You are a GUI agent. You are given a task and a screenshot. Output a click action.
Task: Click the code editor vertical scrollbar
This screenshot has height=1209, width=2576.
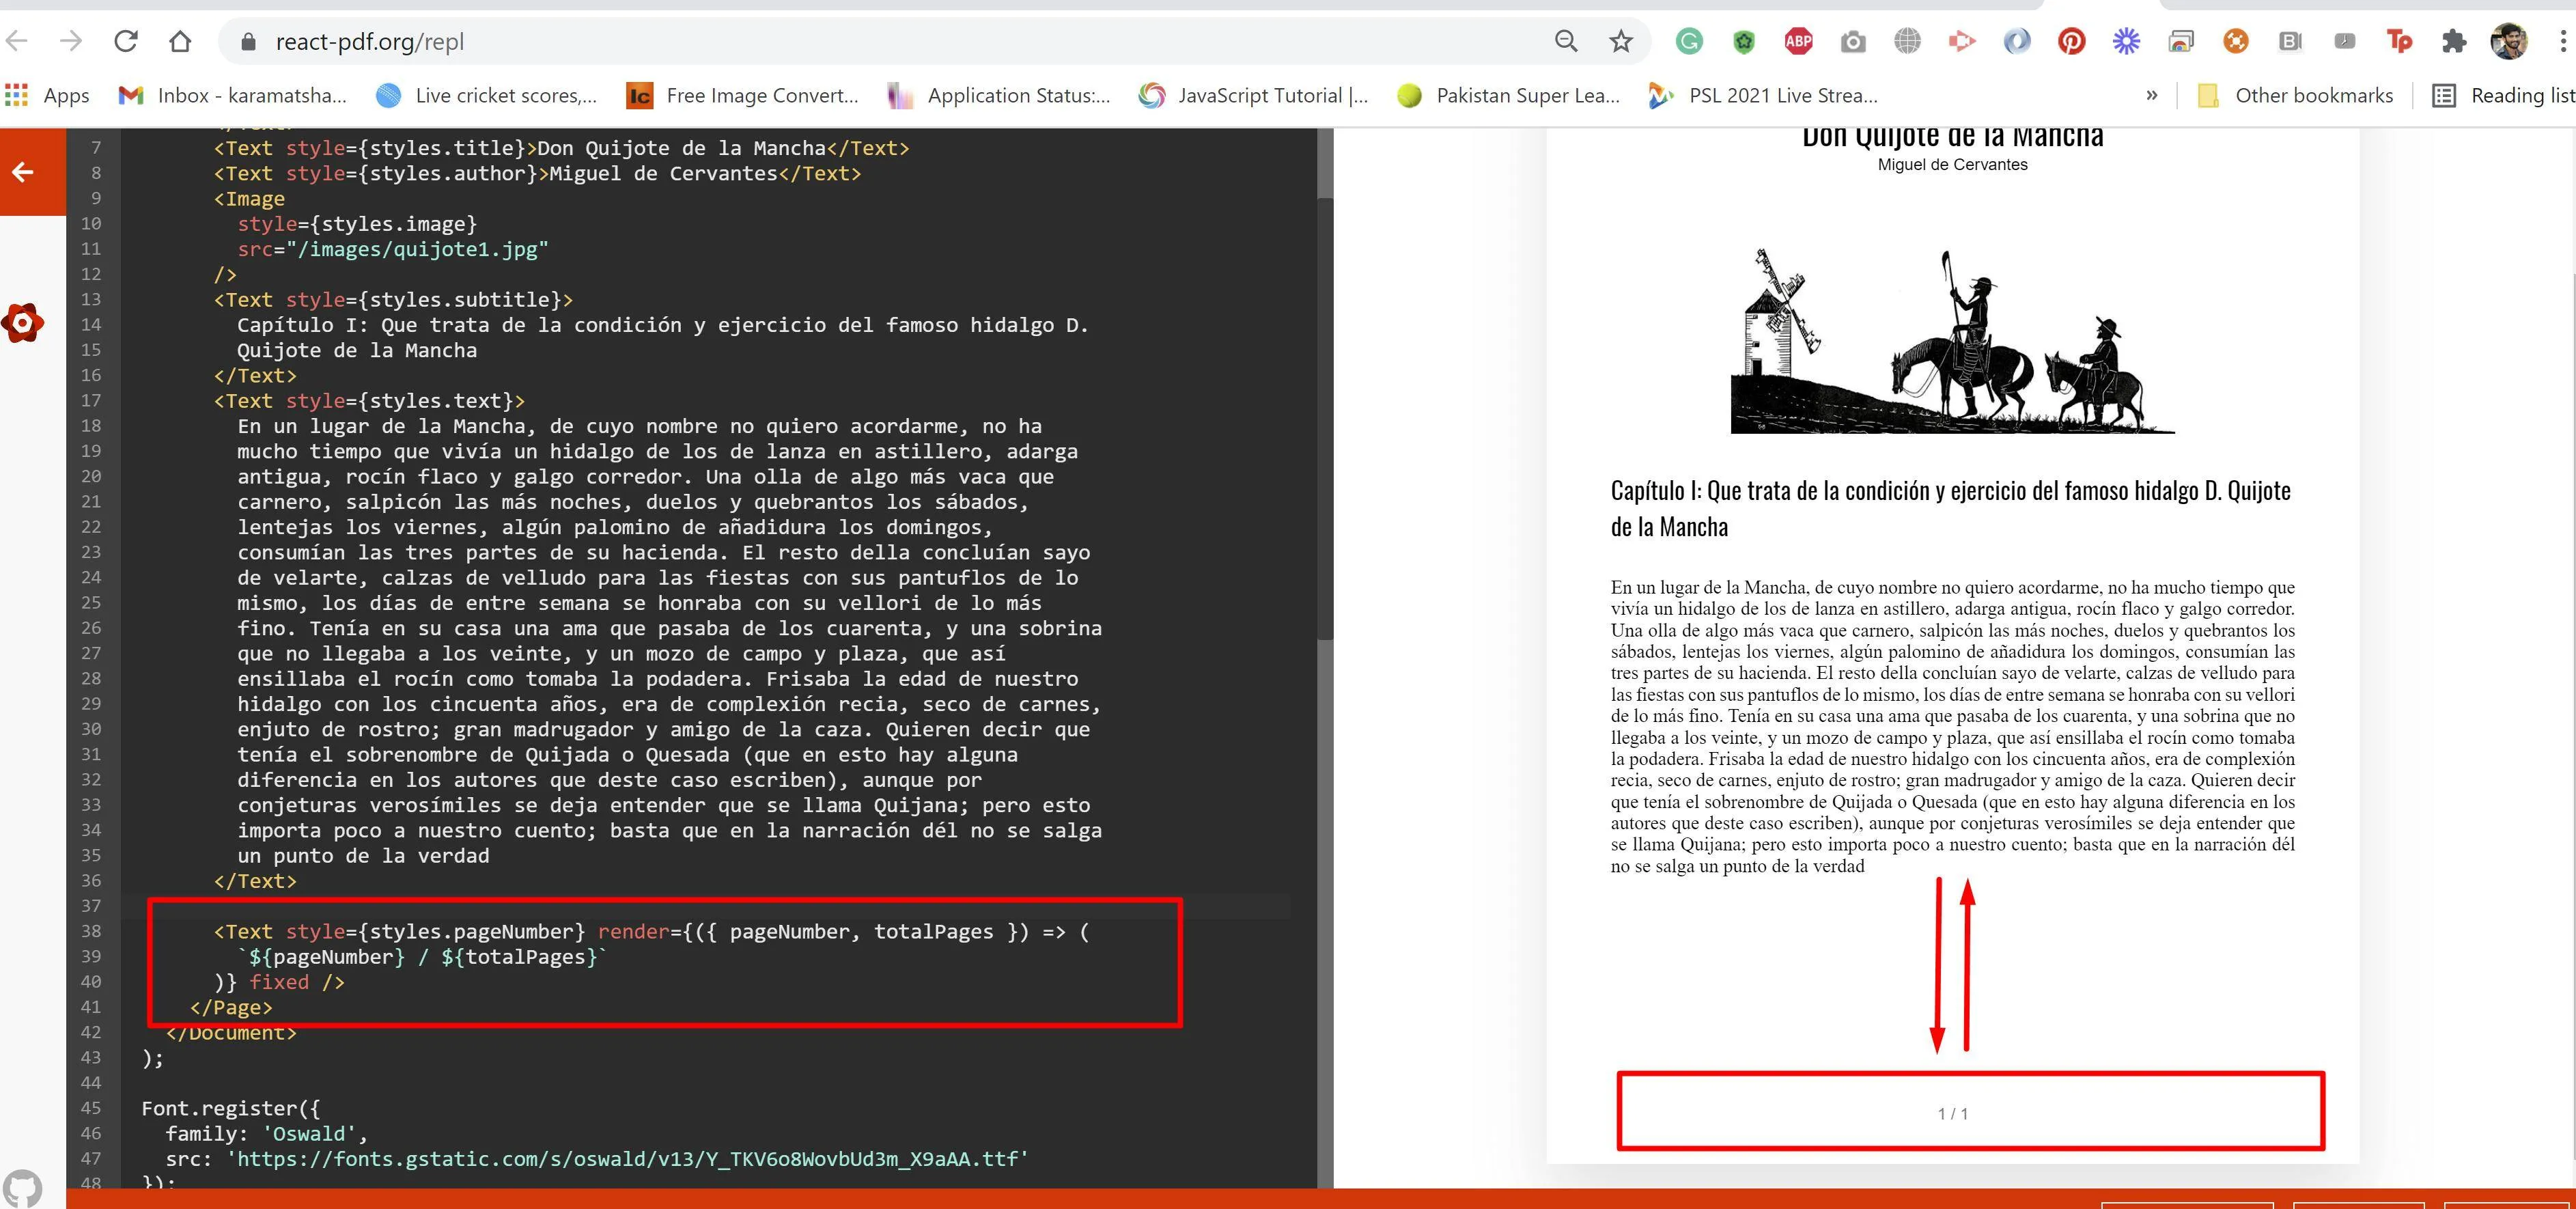click(1325, 420)
